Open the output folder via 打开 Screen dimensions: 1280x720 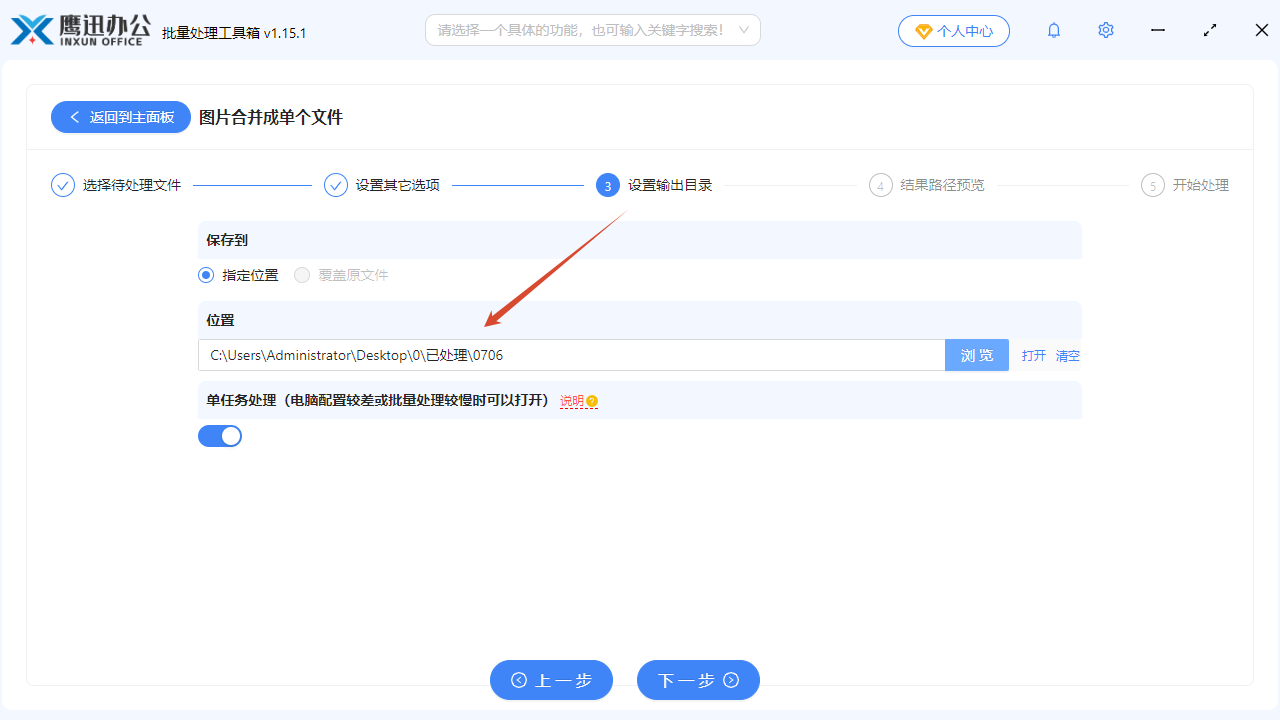1034,355
